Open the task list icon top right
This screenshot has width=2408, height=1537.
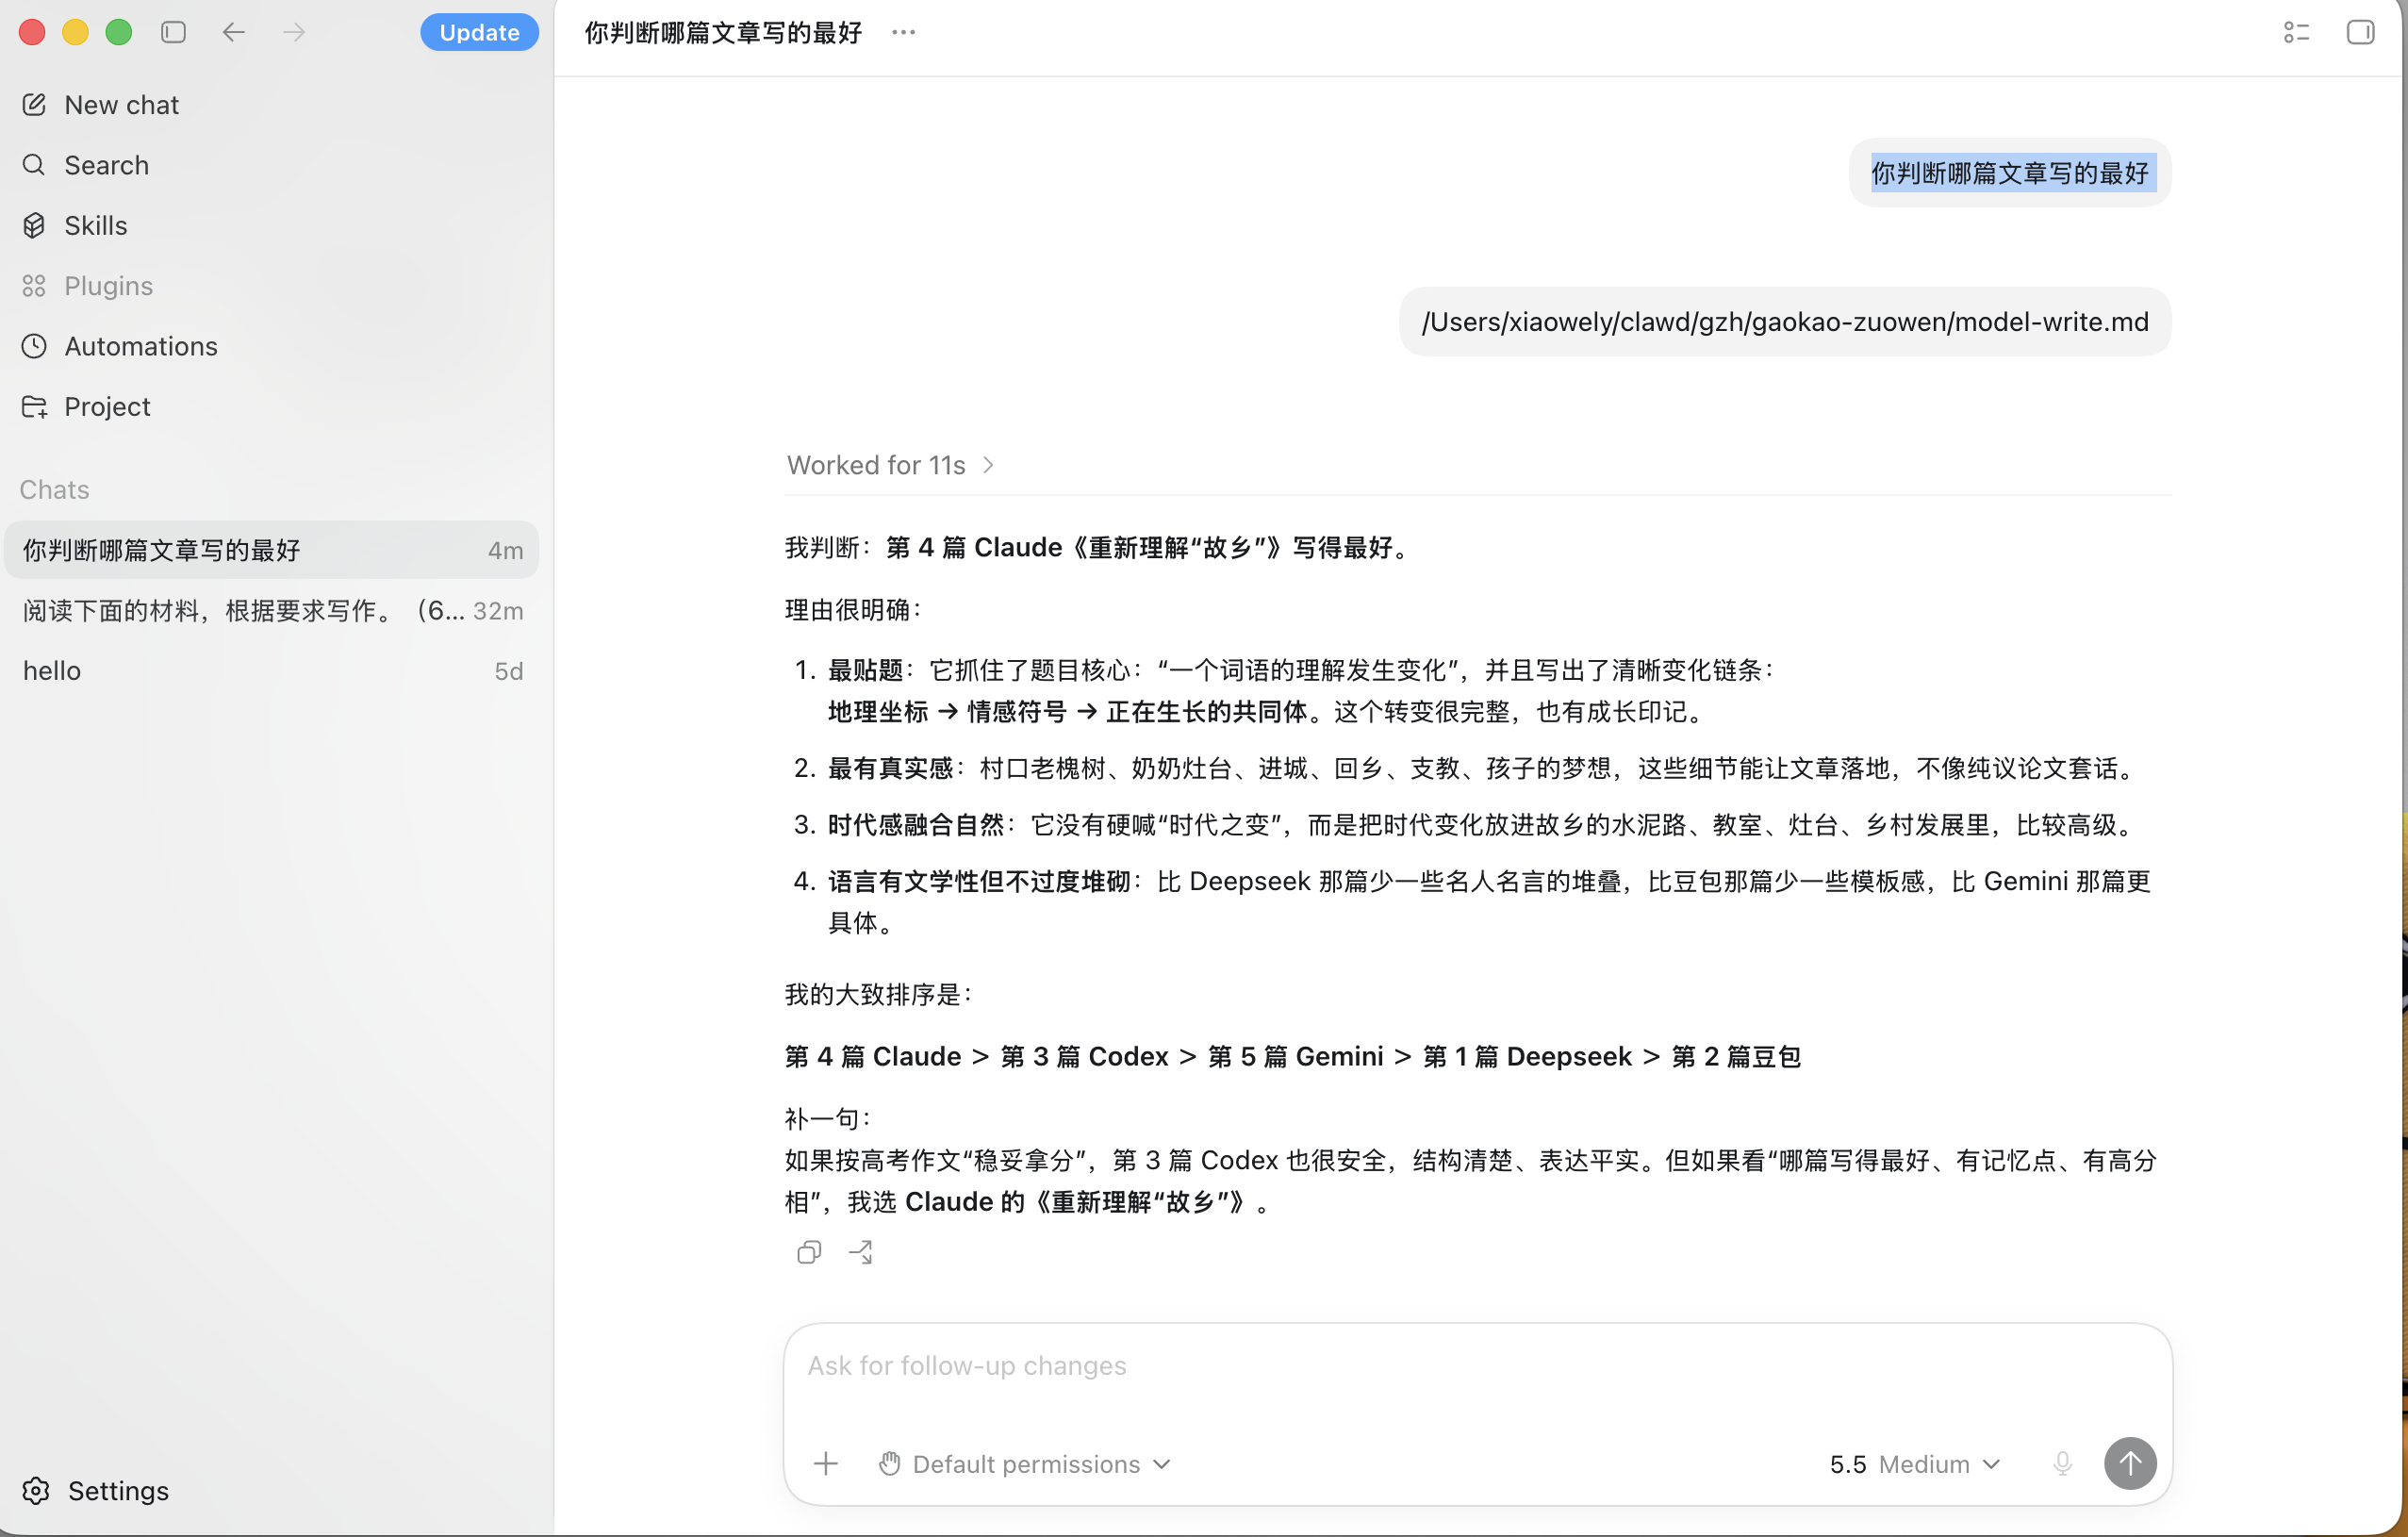point(2297,32)
